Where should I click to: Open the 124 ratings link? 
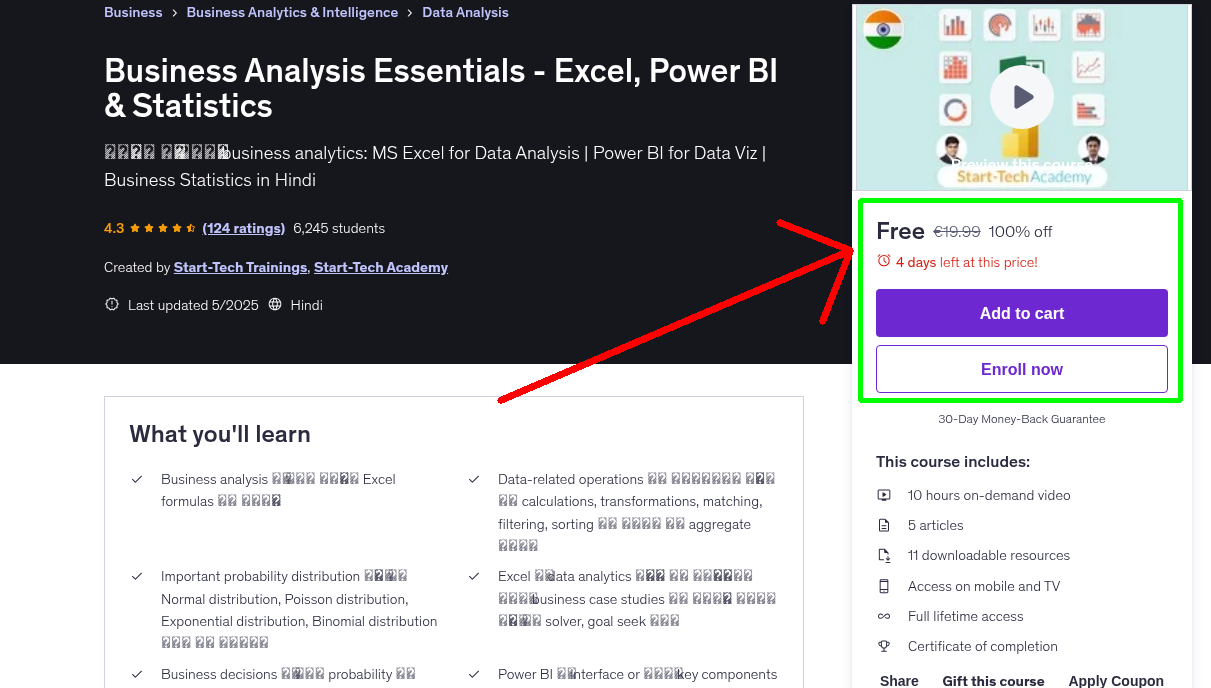(244, 228)
